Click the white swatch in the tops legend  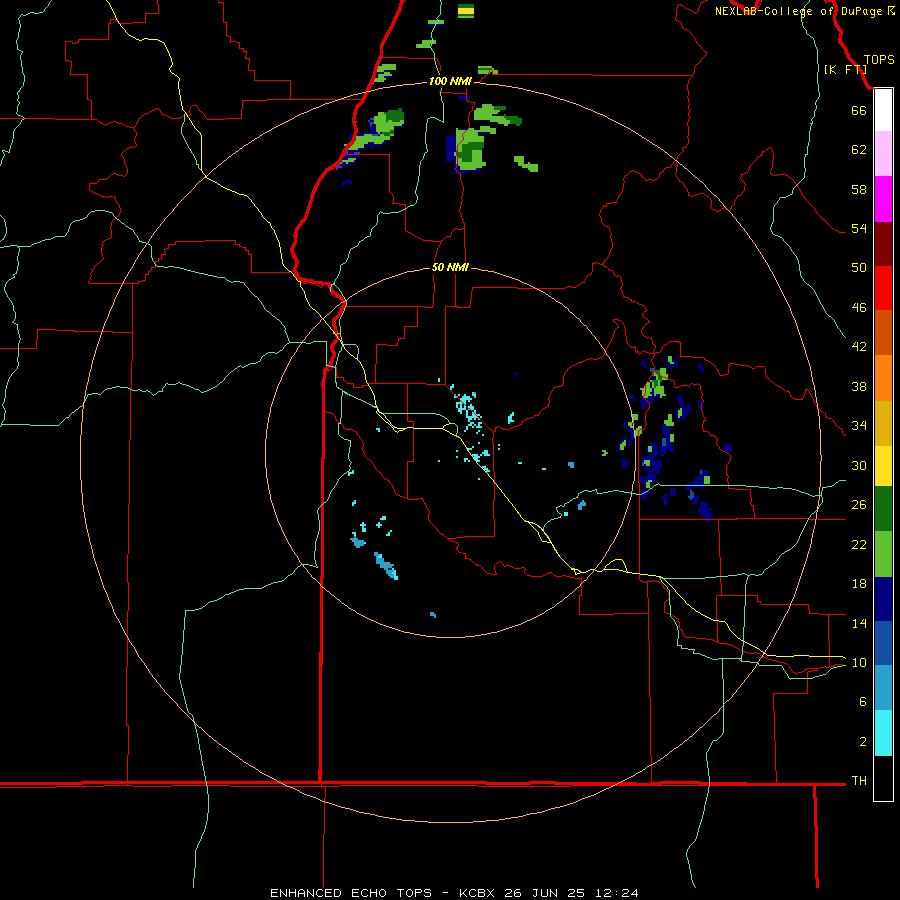(x=883, y=110)
